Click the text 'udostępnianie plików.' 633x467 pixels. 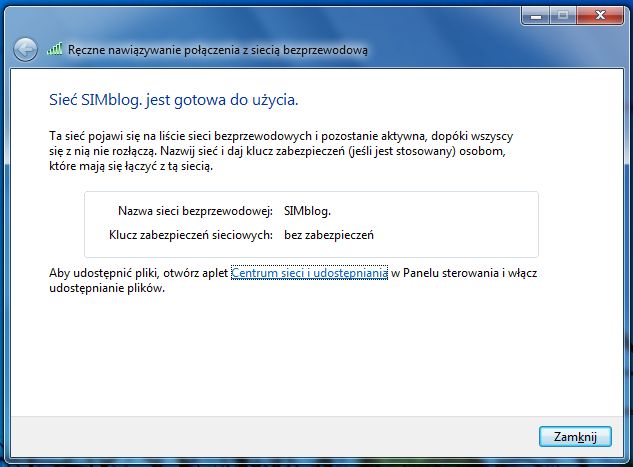point(107,288)
